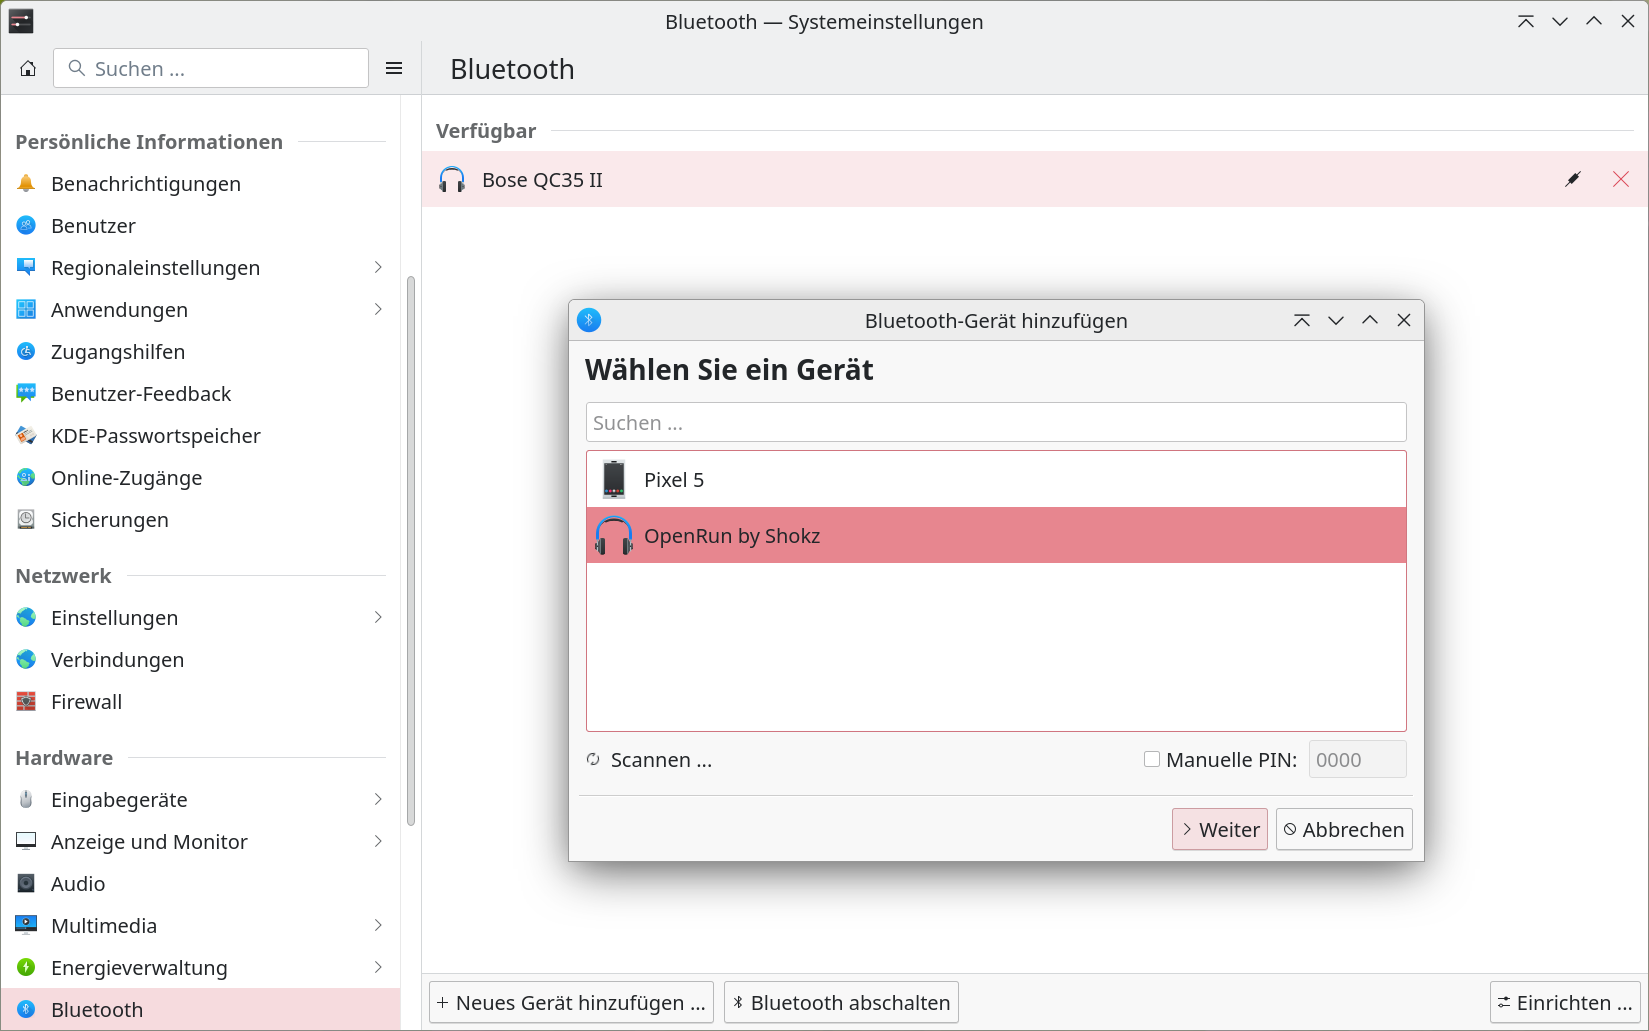
Task: Click the OpenRun by Shokz headphones icon
Action: (x=614, y=535)
